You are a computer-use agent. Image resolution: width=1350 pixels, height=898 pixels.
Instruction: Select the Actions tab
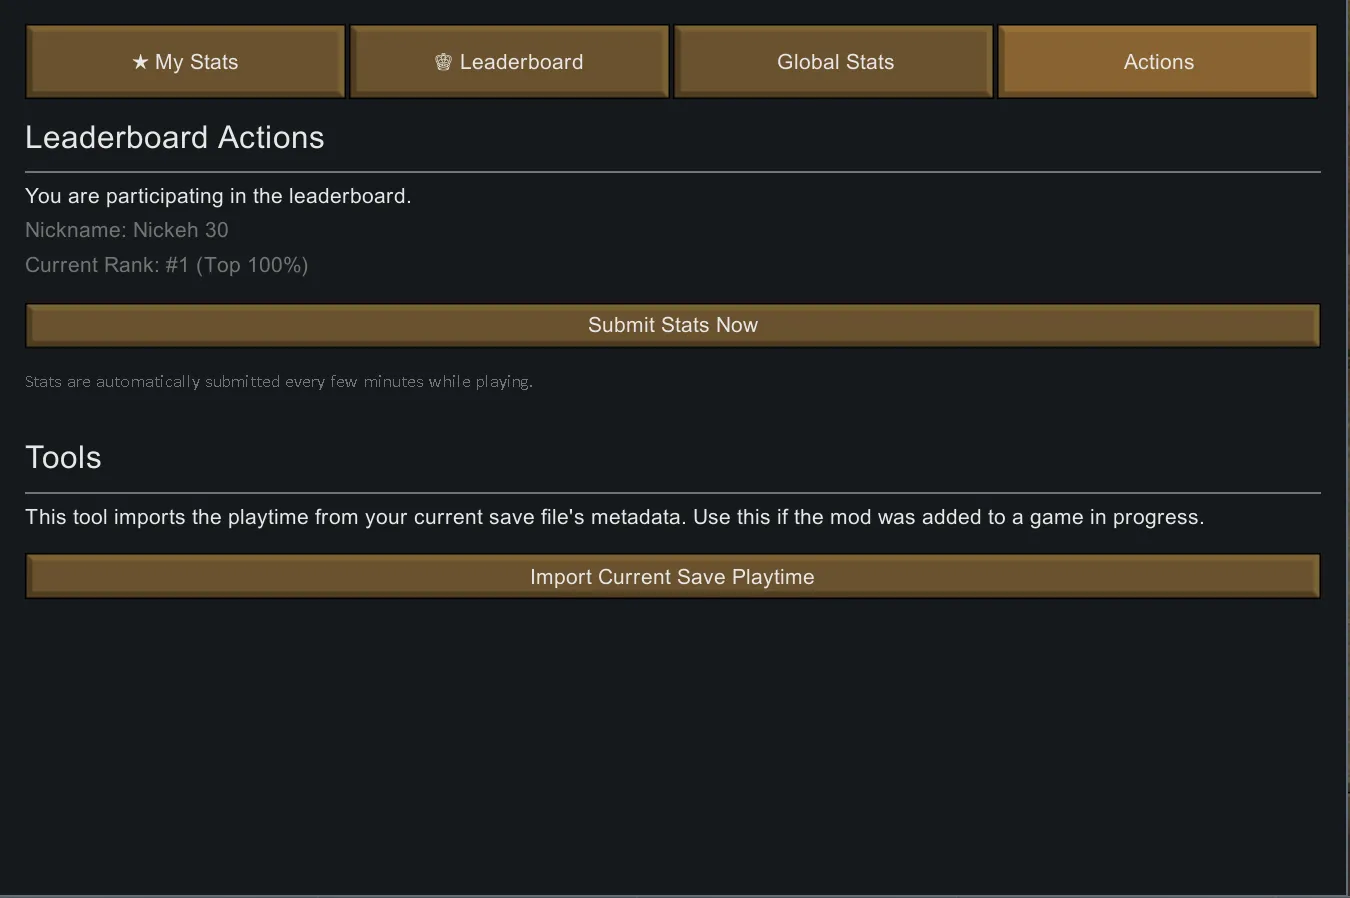(1158, 62)
